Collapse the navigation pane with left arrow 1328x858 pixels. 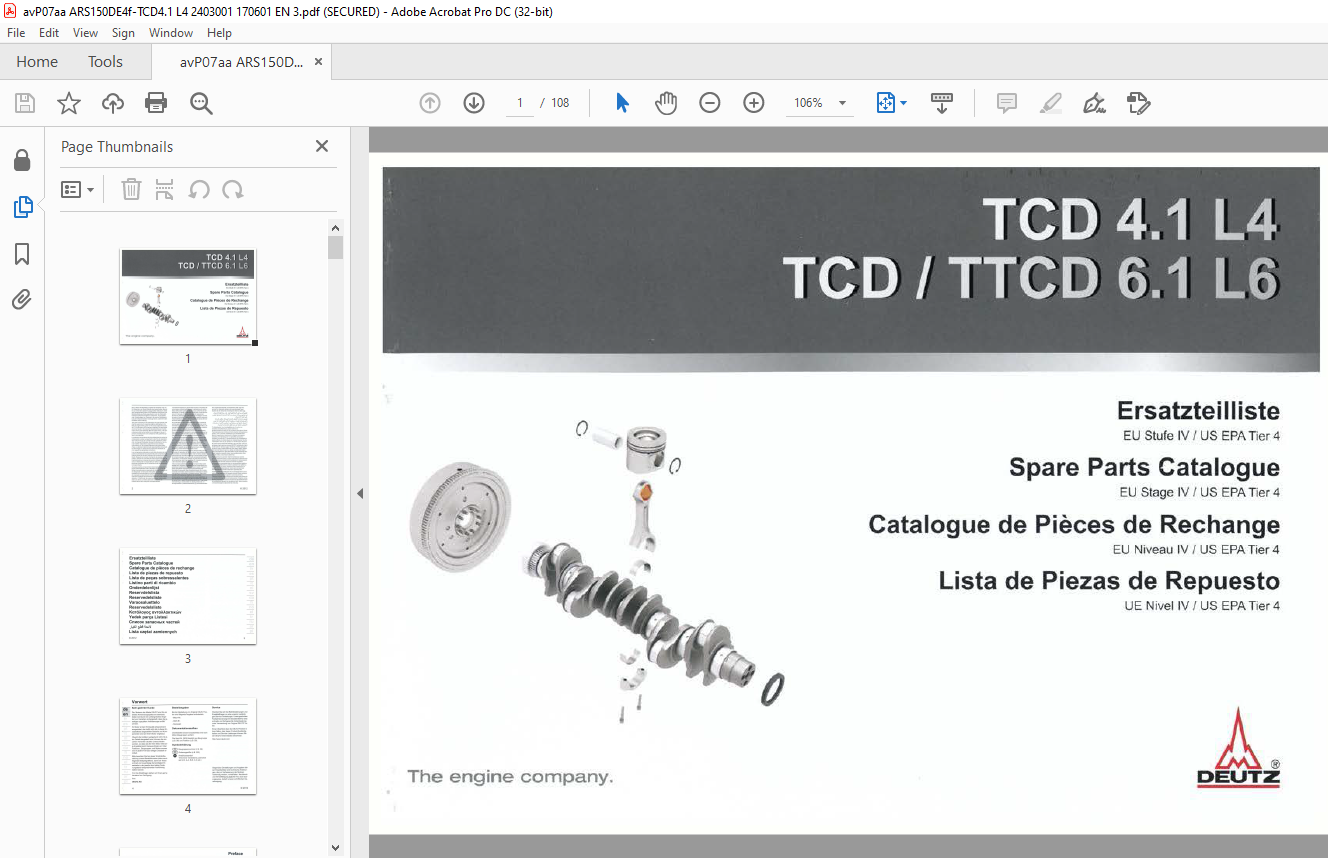[359, 493]
